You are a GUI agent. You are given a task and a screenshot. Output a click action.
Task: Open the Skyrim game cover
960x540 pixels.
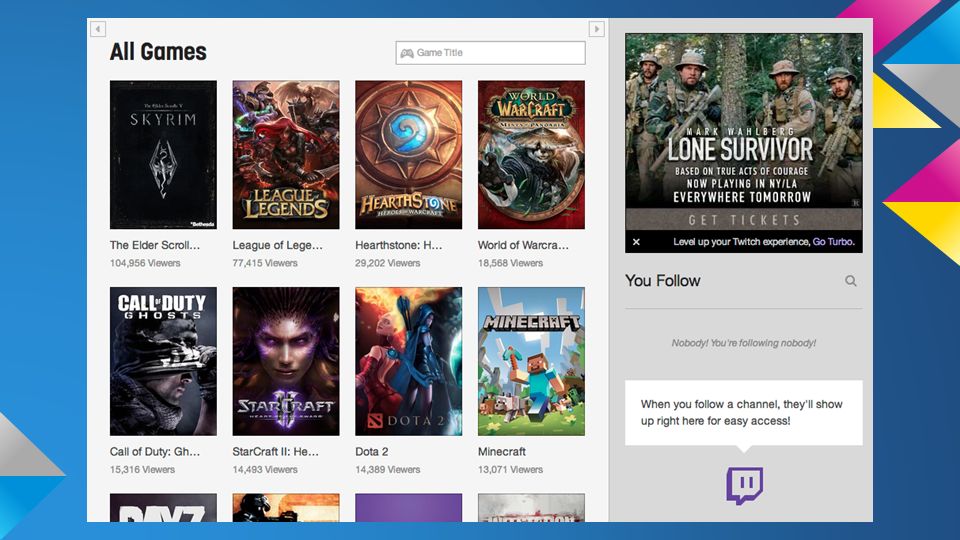163,155
